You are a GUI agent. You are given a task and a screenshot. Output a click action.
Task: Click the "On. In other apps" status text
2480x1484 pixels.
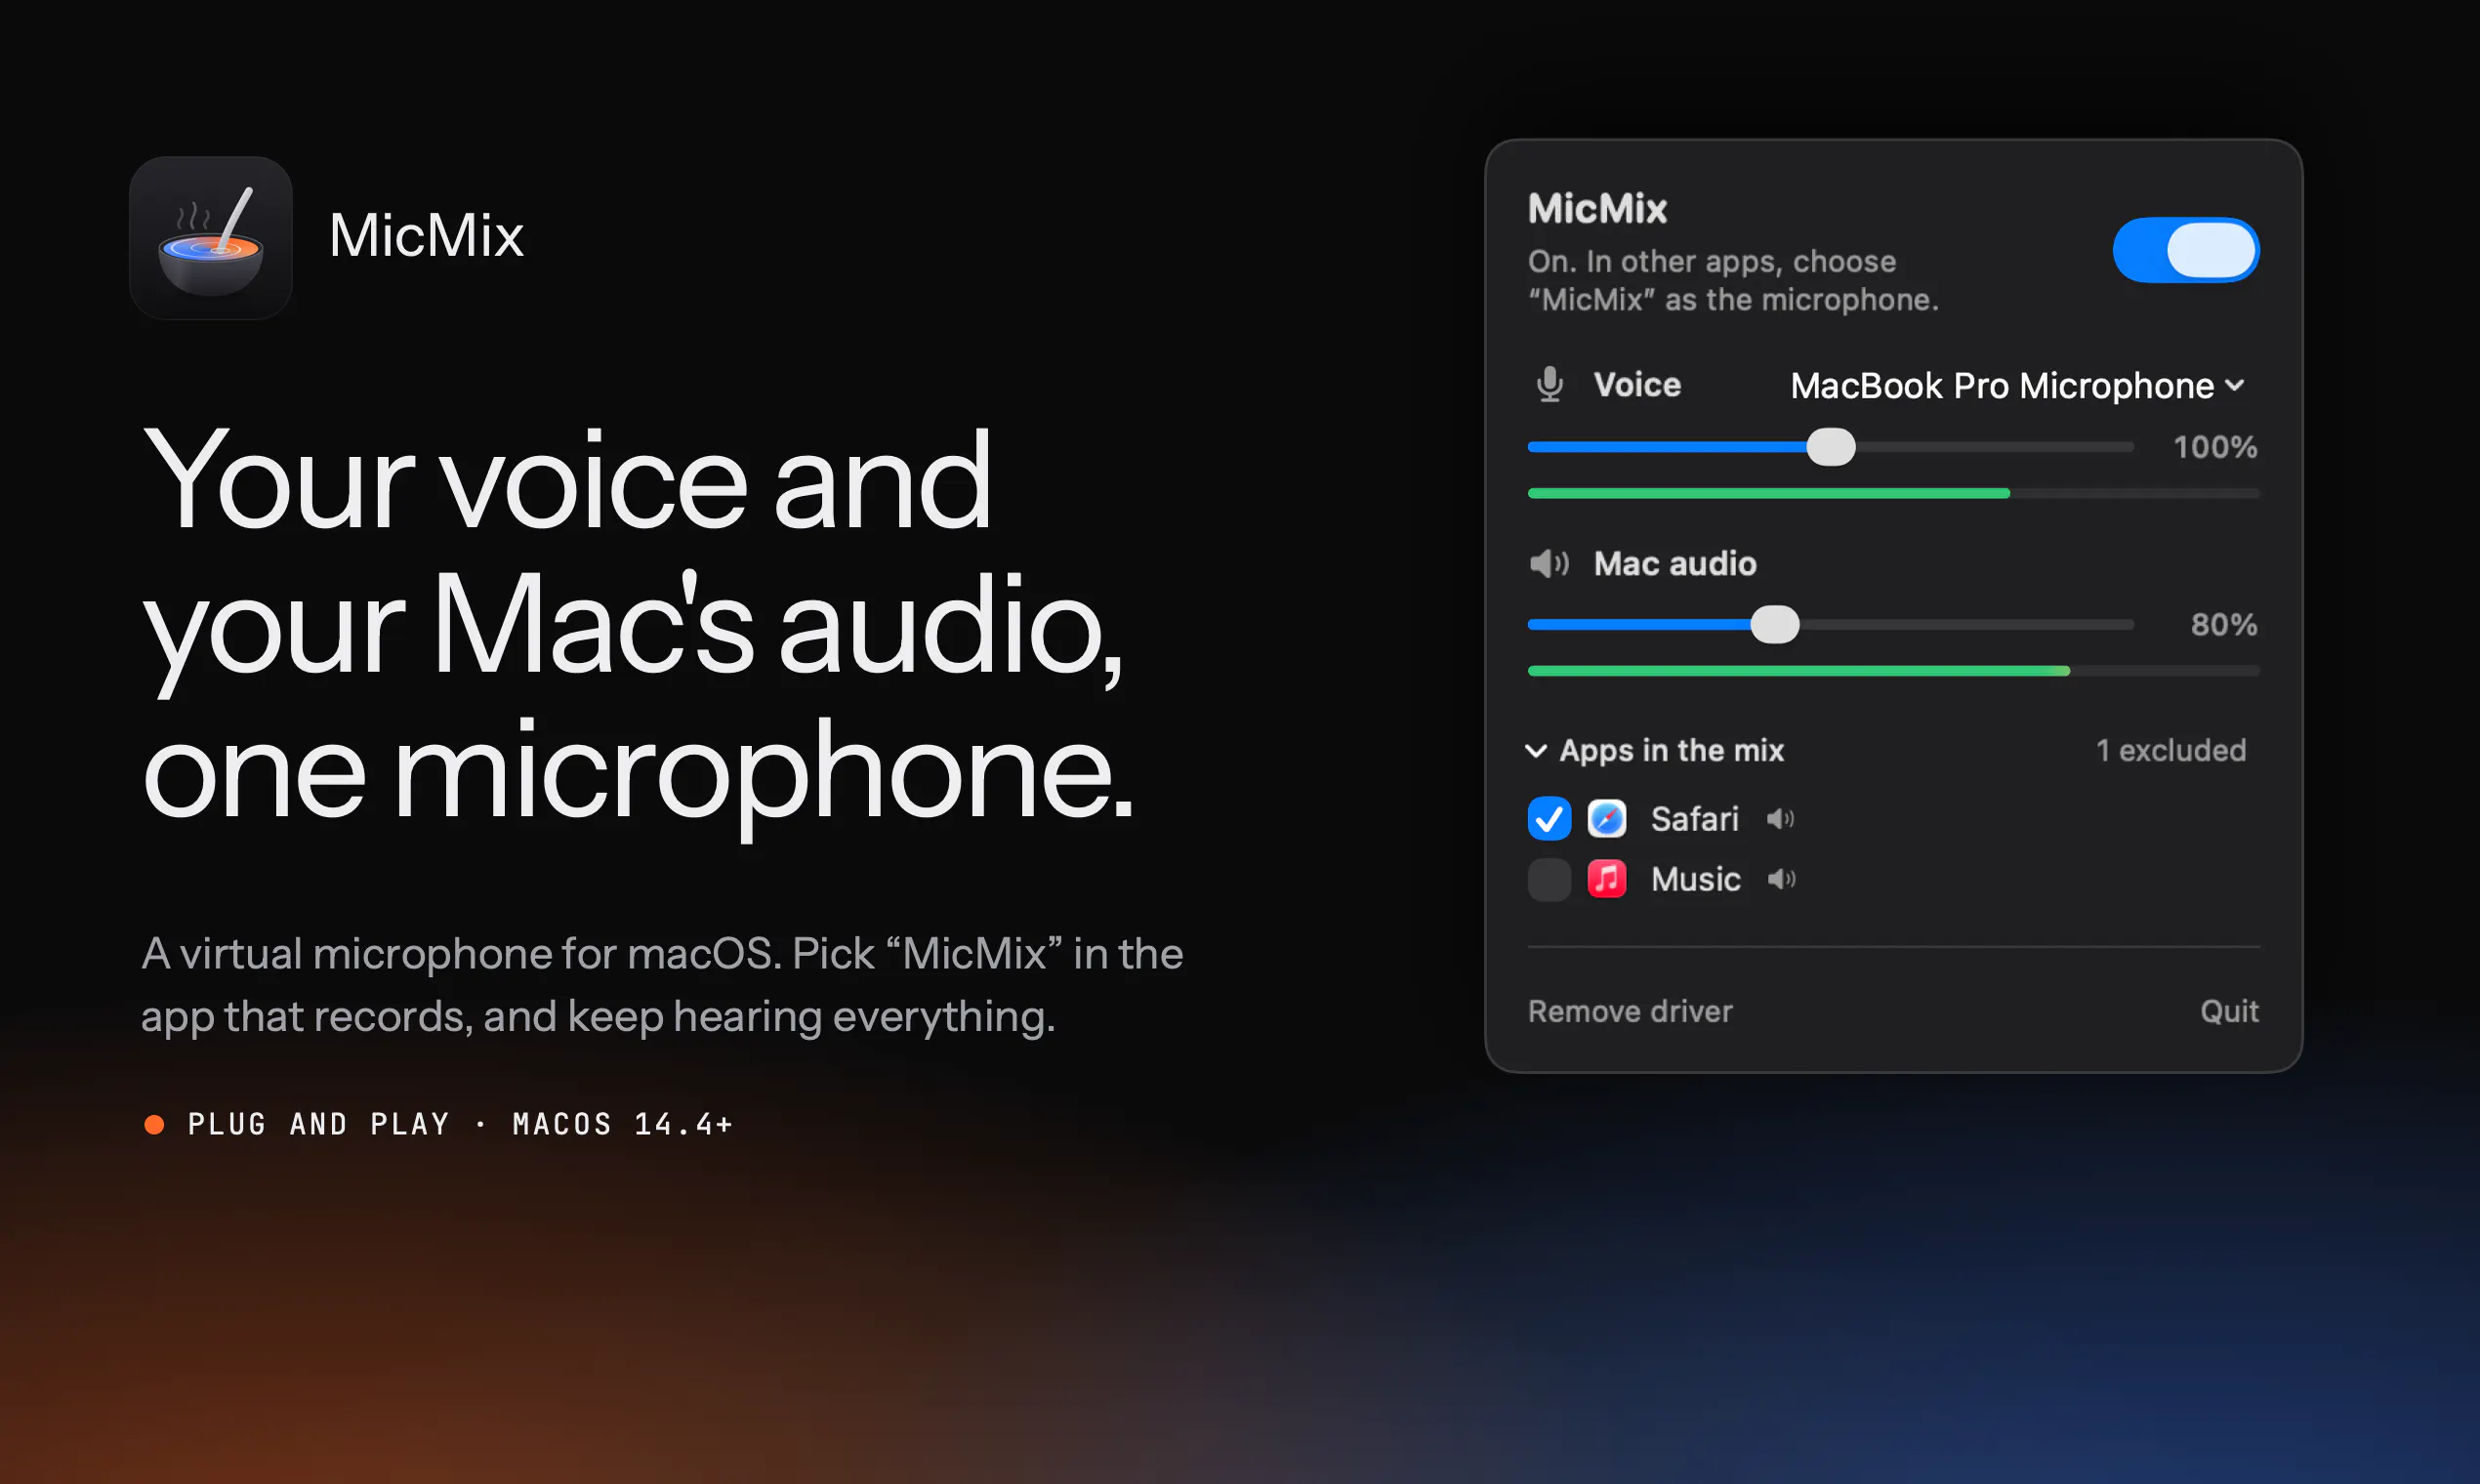(x=1732, y=280)
